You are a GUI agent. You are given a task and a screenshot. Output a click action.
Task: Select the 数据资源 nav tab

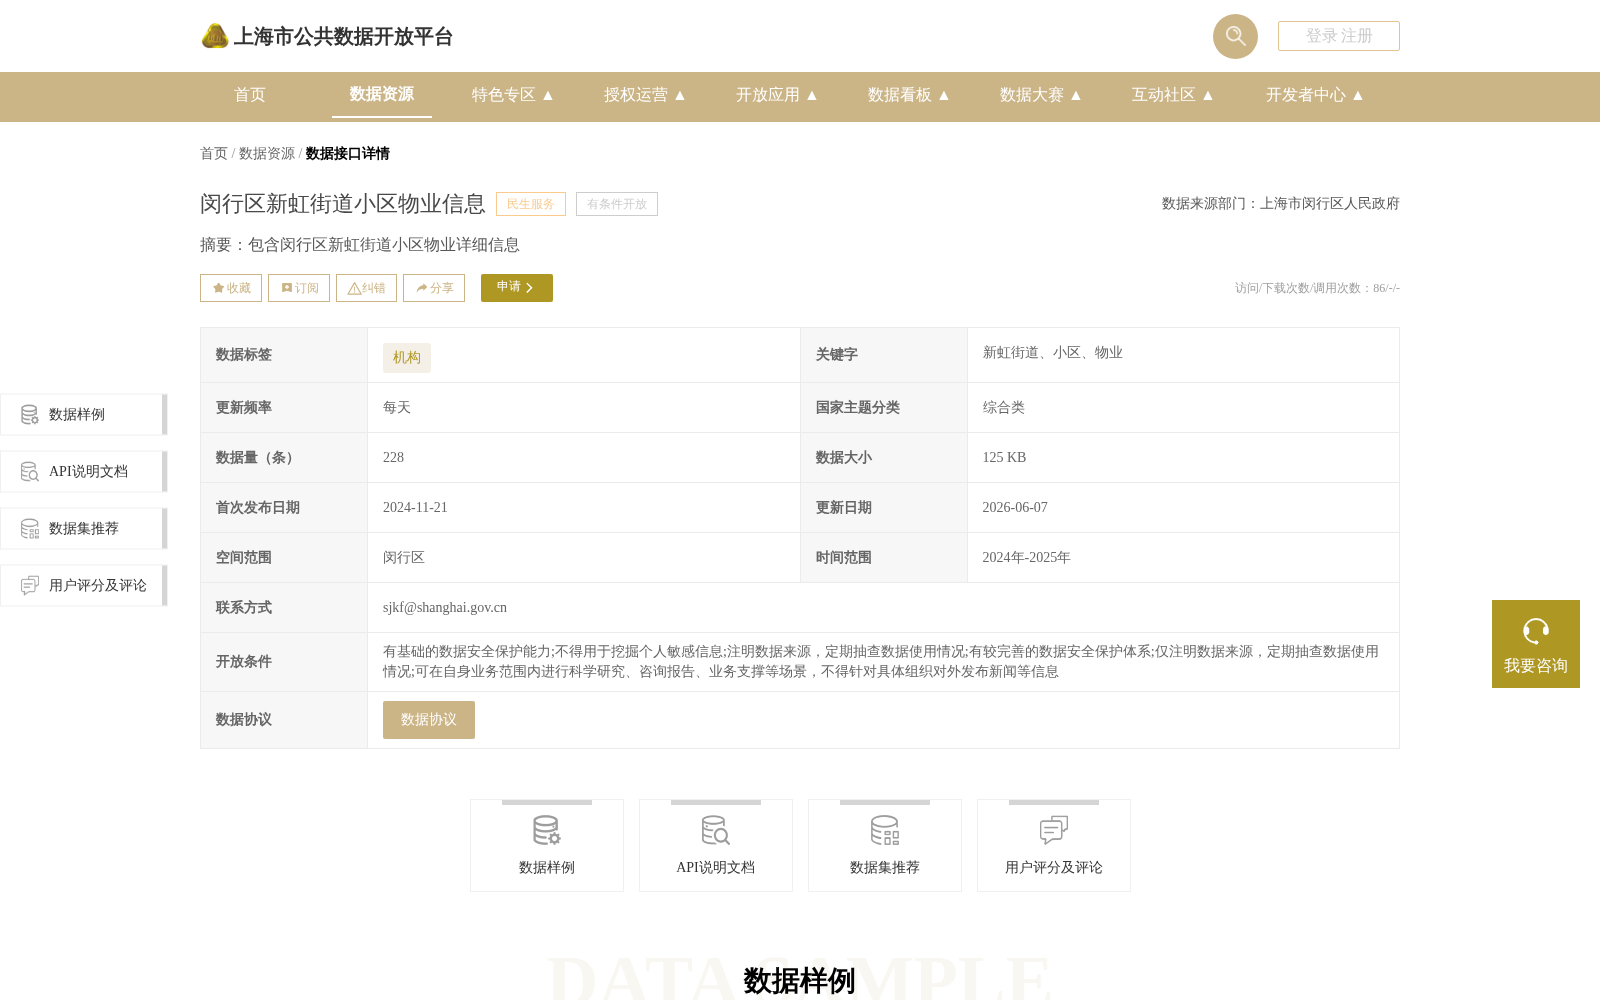[382, 94]
